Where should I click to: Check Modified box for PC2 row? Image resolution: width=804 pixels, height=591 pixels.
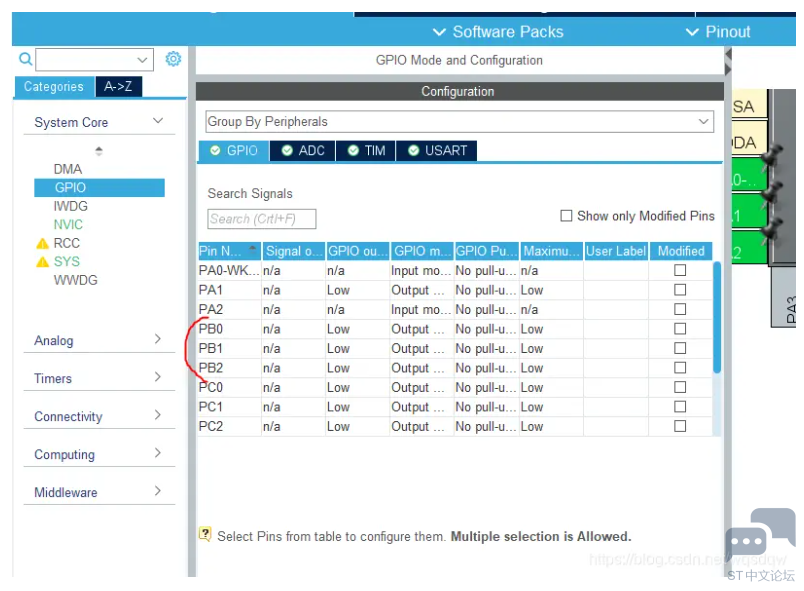[680, 426]
